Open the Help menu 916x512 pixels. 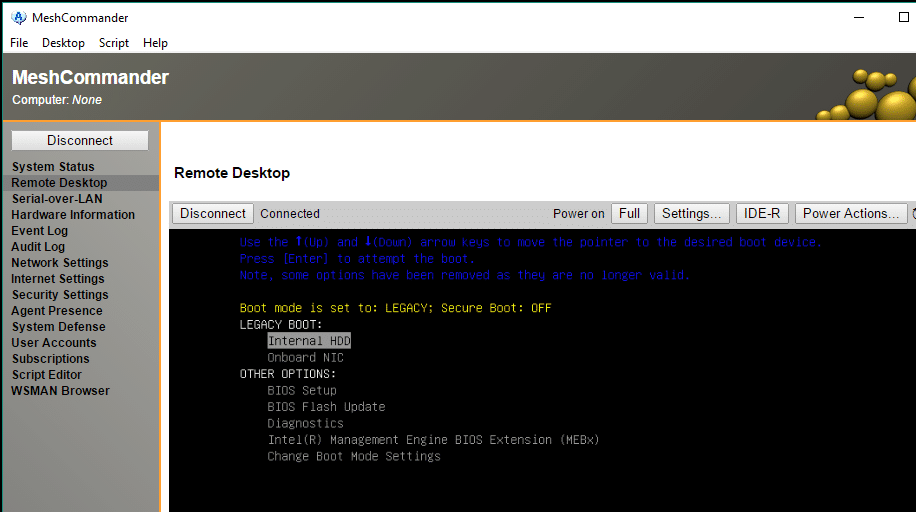155,43
